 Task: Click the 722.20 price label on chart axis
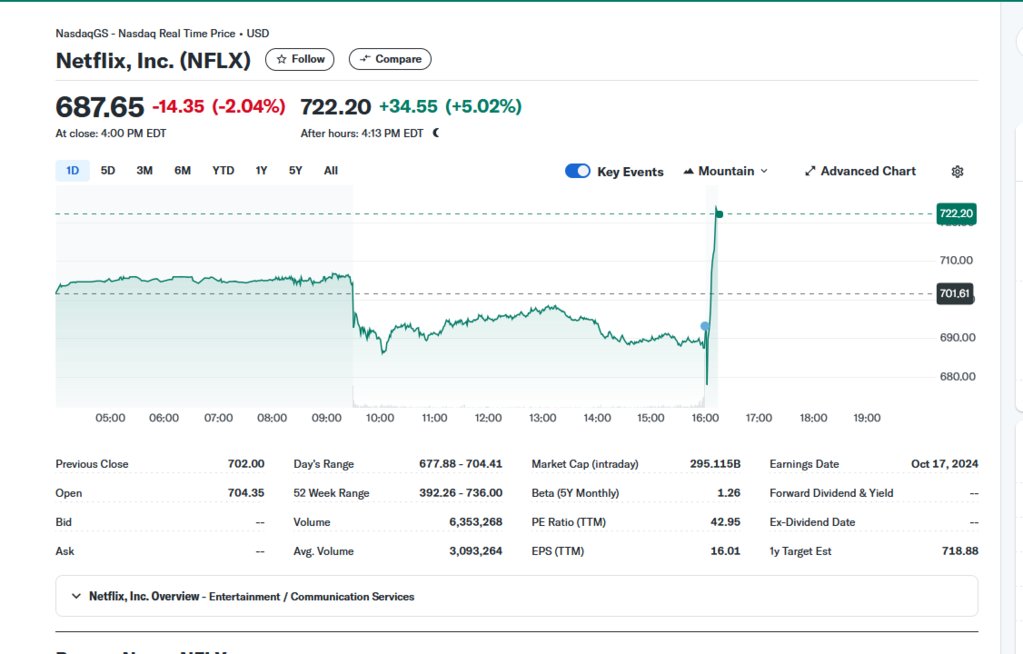click(956, 213)
